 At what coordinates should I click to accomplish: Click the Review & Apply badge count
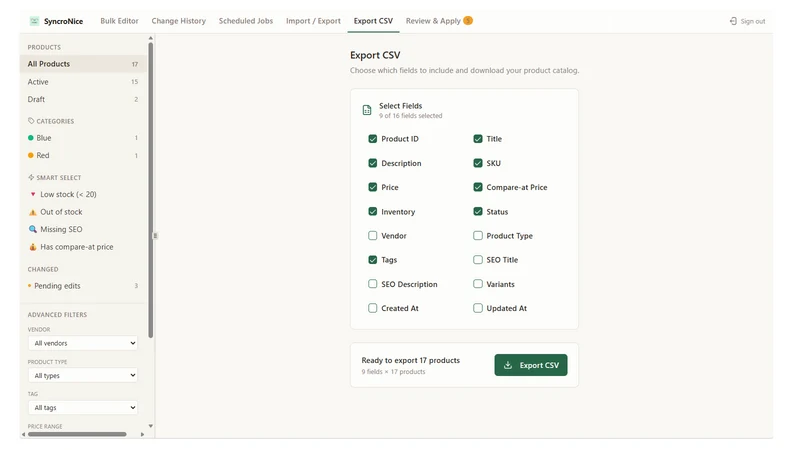click(468, 20)
